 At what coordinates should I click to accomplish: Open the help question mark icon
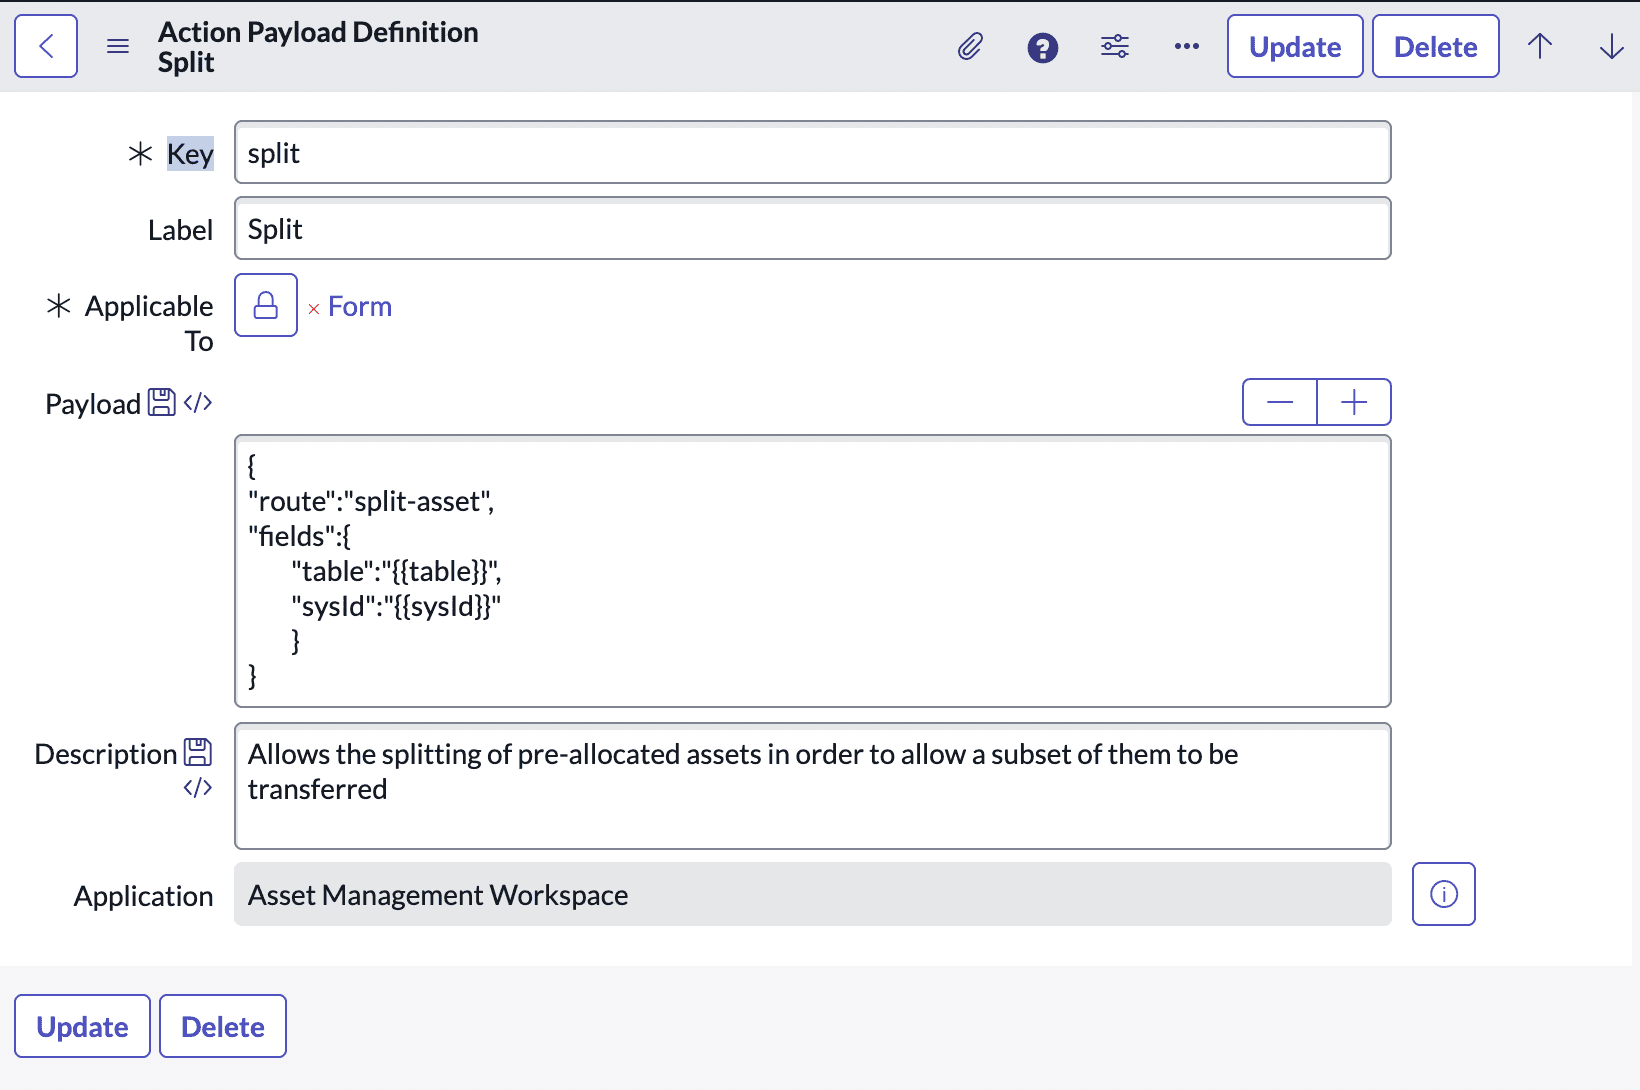tap(1043, 47)
